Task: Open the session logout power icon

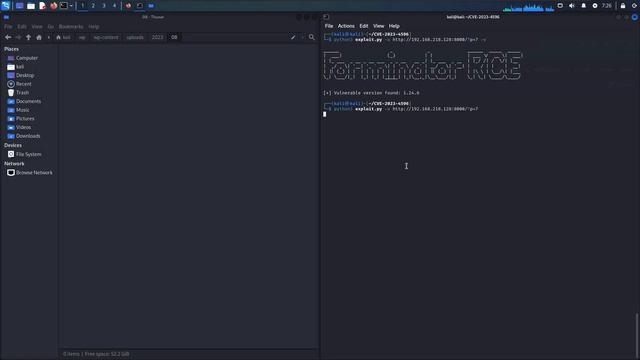Action: pos(634,6)
